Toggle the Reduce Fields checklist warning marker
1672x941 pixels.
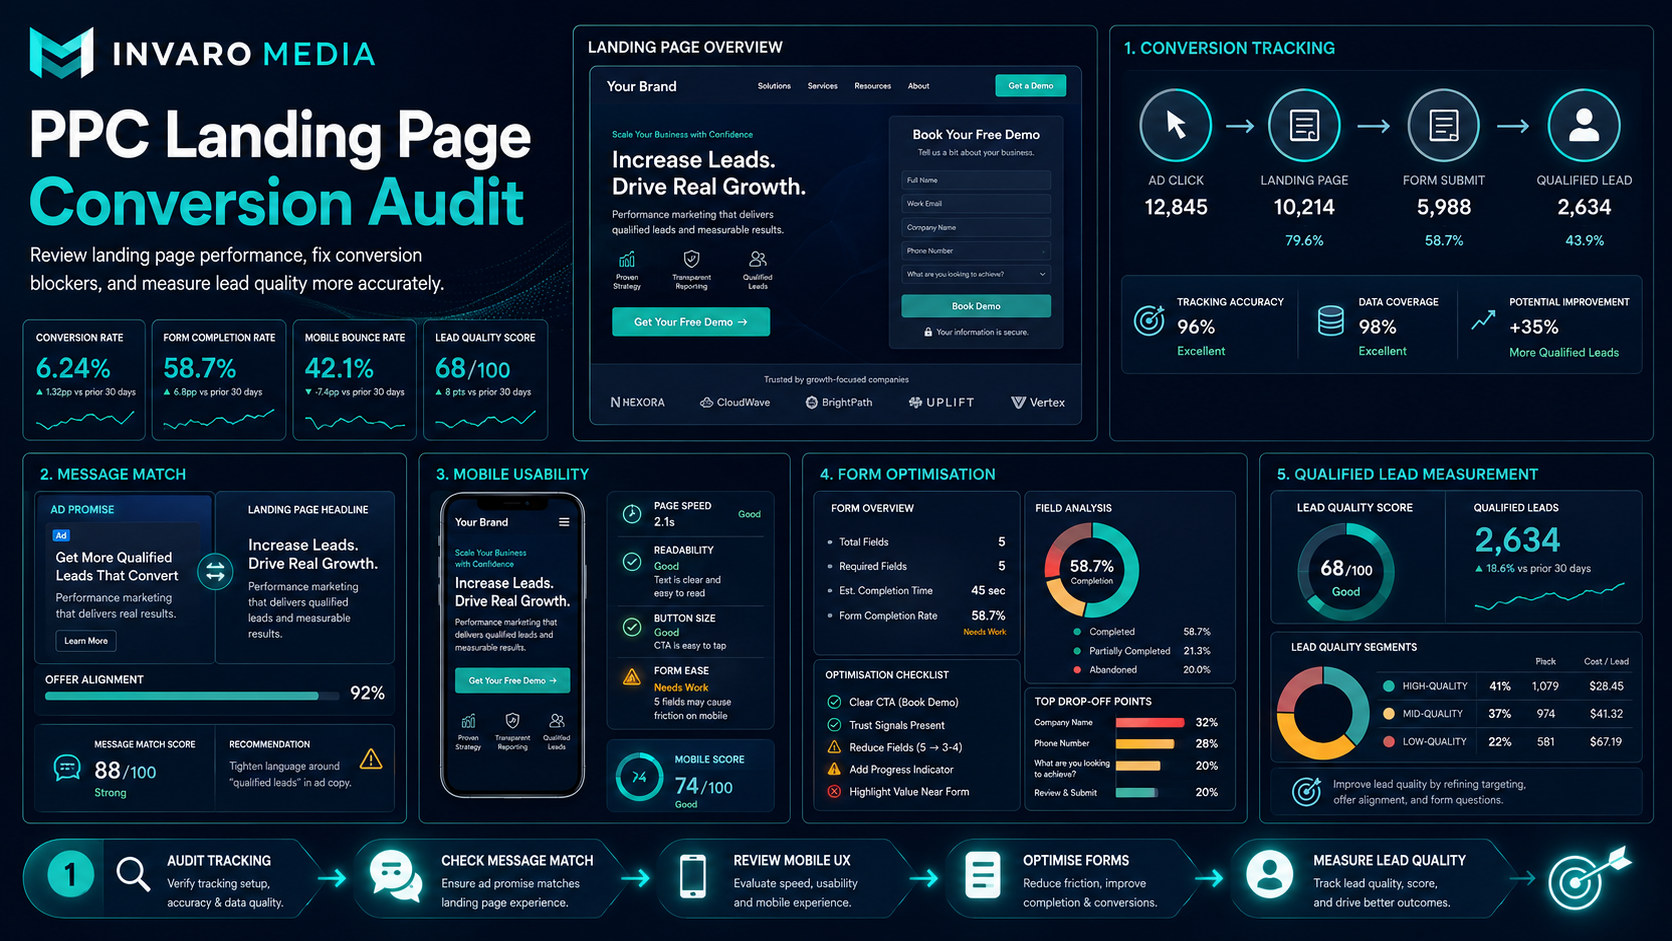click(x=834, y=747)
